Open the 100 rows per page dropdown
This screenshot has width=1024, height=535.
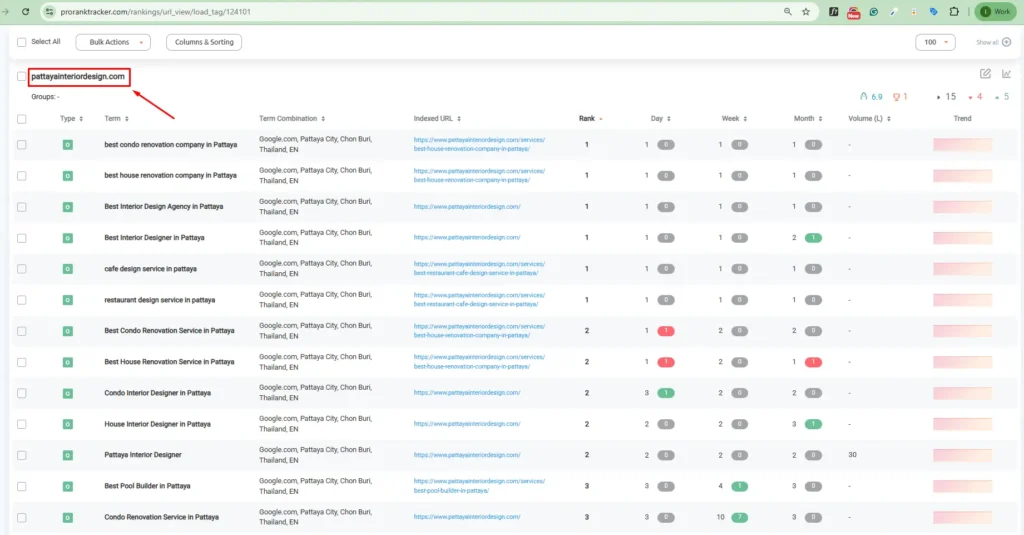pyautogui.click(x=935, y=42)
